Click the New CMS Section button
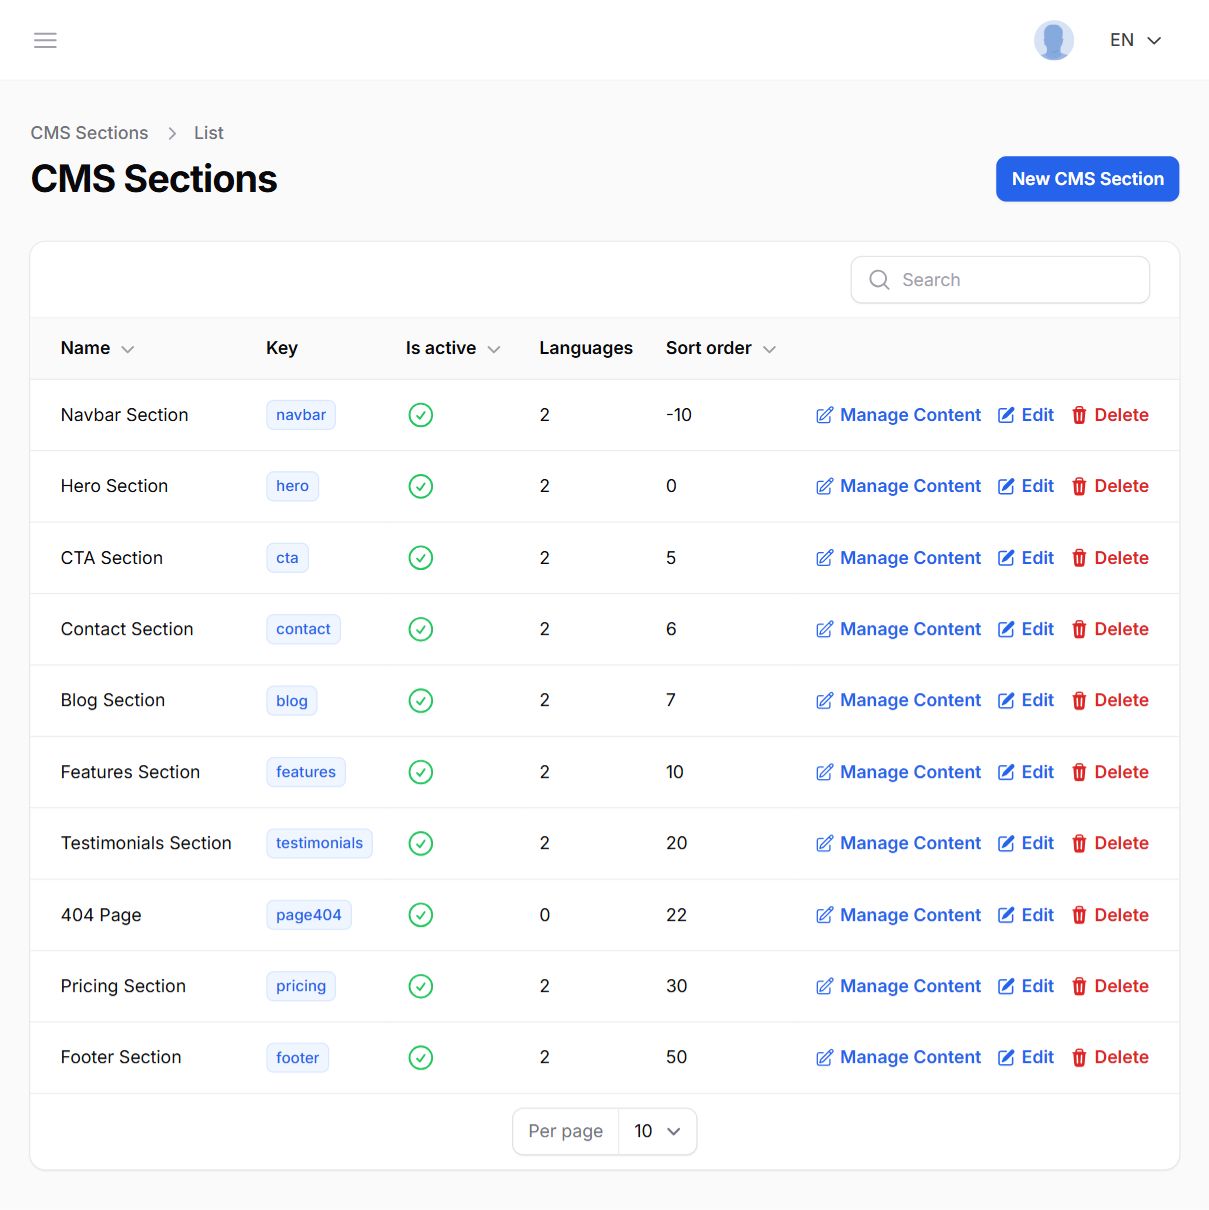This screenshot has height=1210, width=1209. [1087, 179]
